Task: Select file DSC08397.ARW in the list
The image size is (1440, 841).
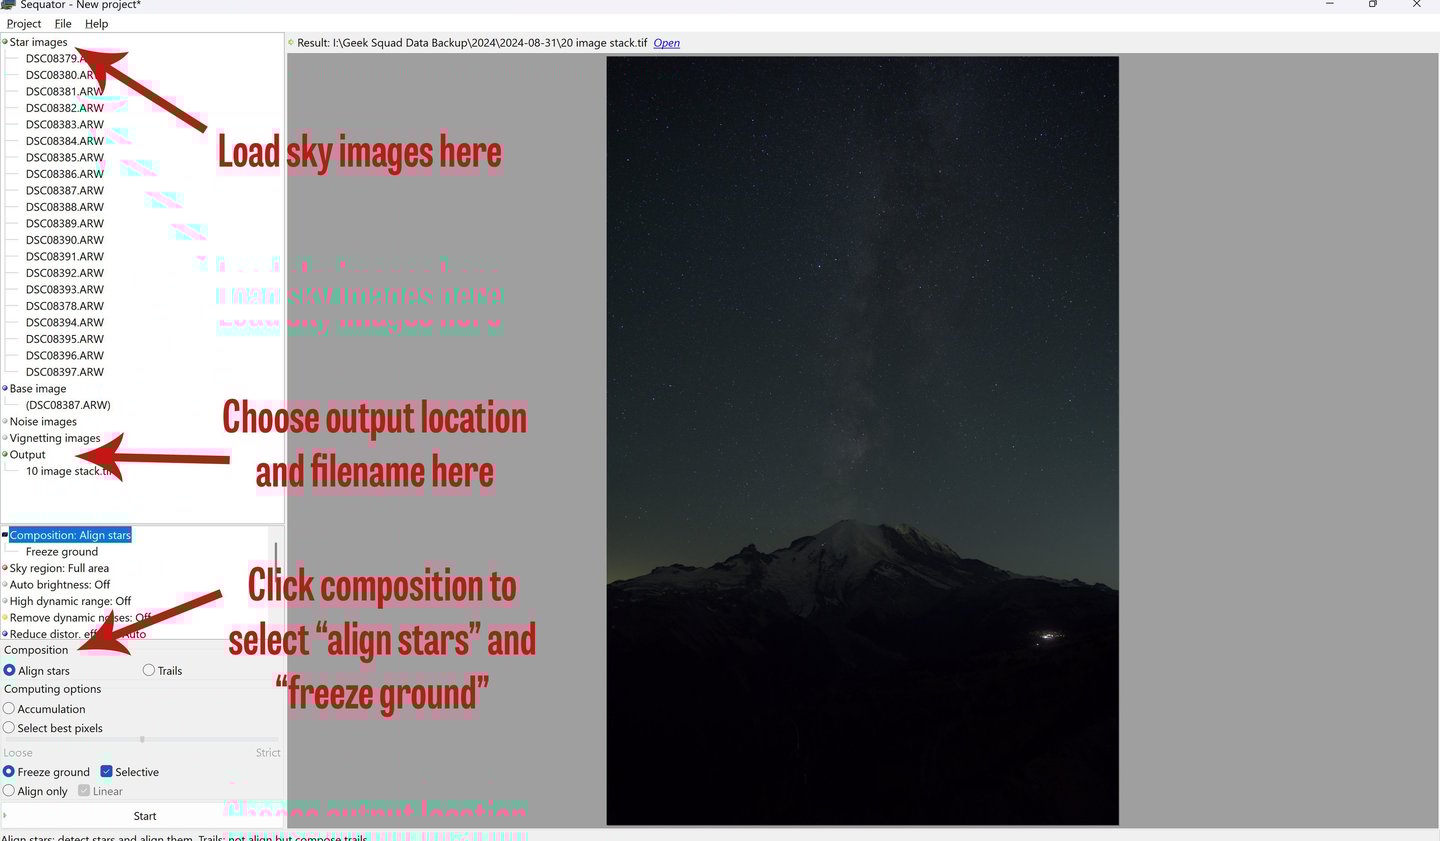Action: click(x=65, y=372)
